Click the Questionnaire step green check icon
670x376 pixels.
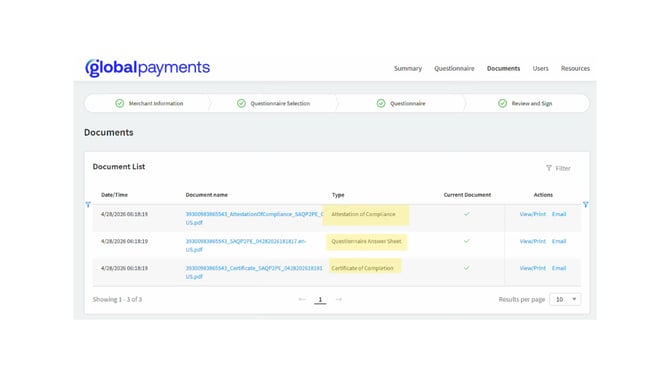[381, 103]
